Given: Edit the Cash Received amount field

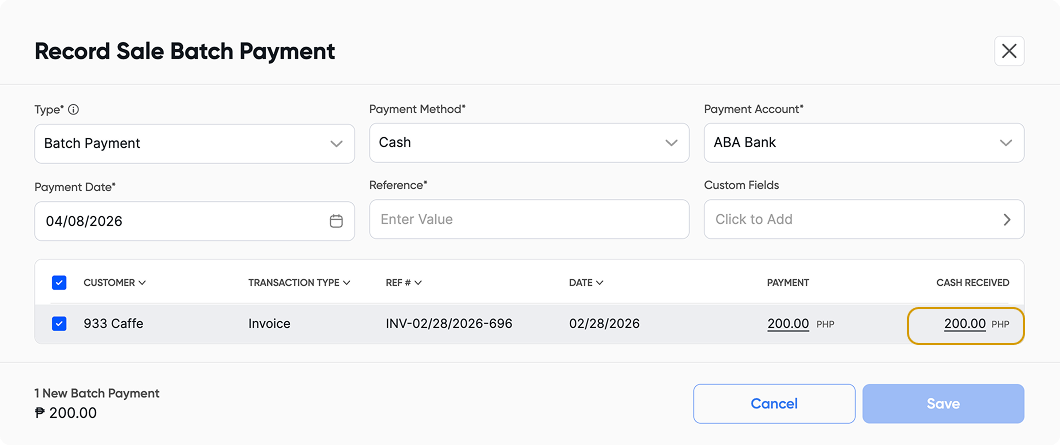Looking at the screenshot, I should coord(964,324).
